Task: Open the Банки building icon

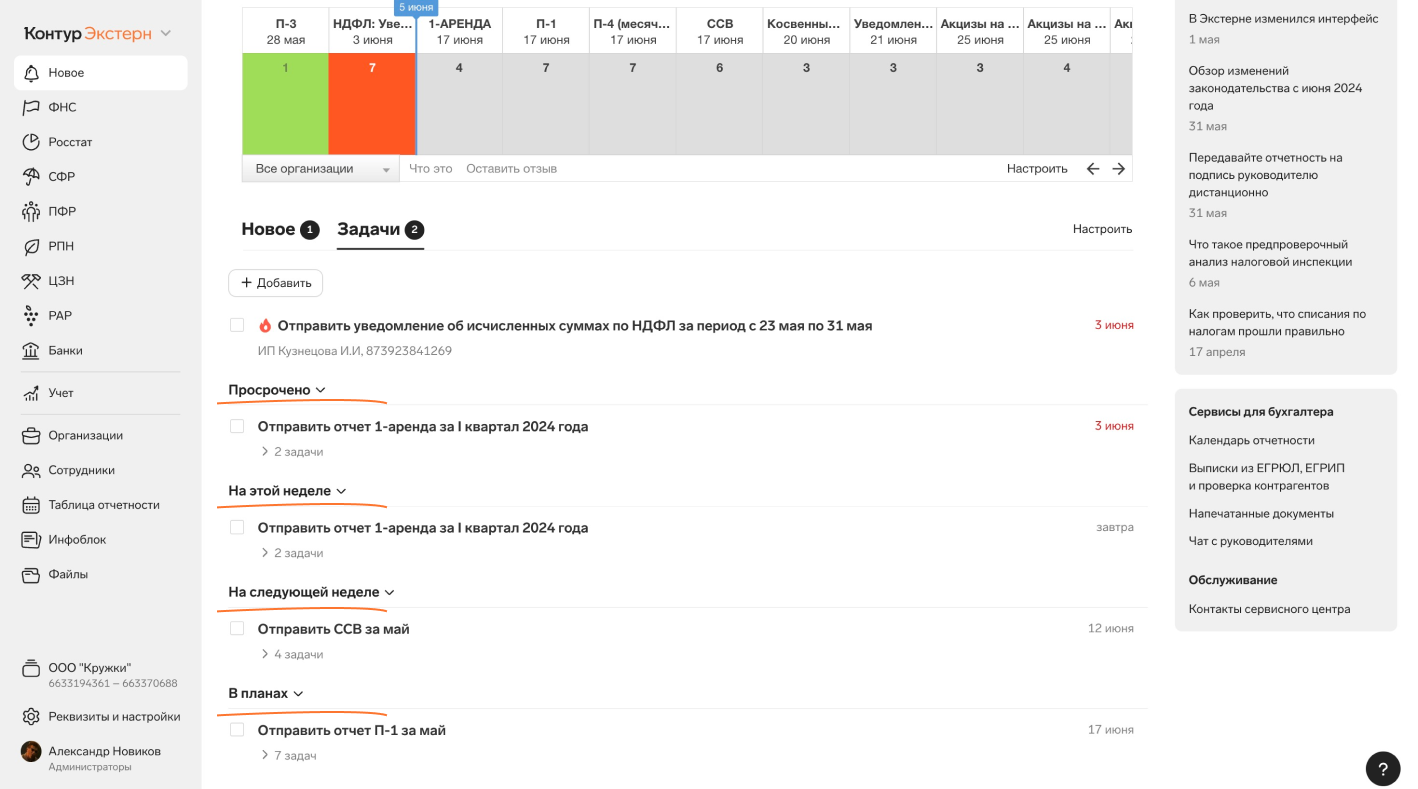Action: point(31,351)
